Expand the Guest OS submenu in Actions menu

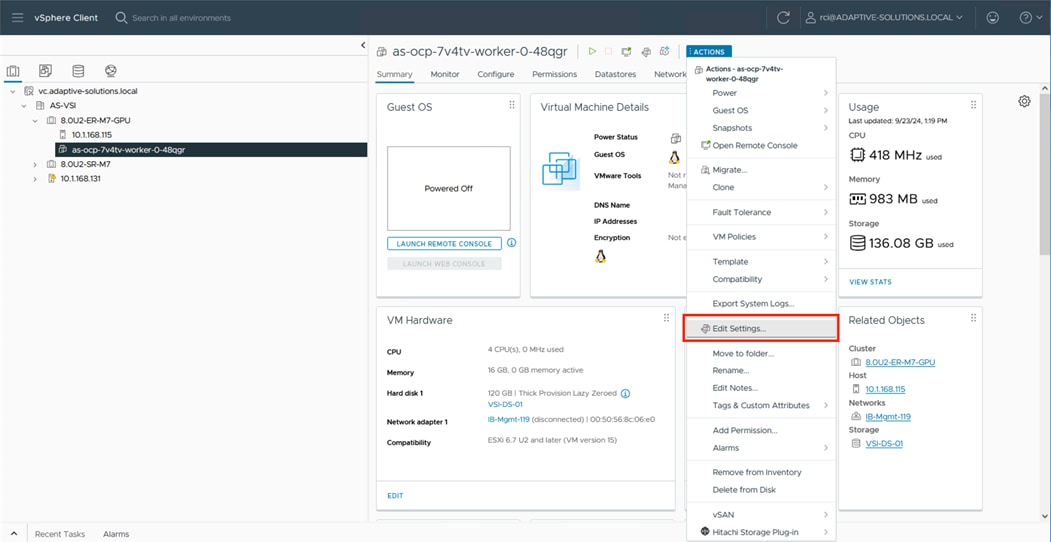coord(761,111)
